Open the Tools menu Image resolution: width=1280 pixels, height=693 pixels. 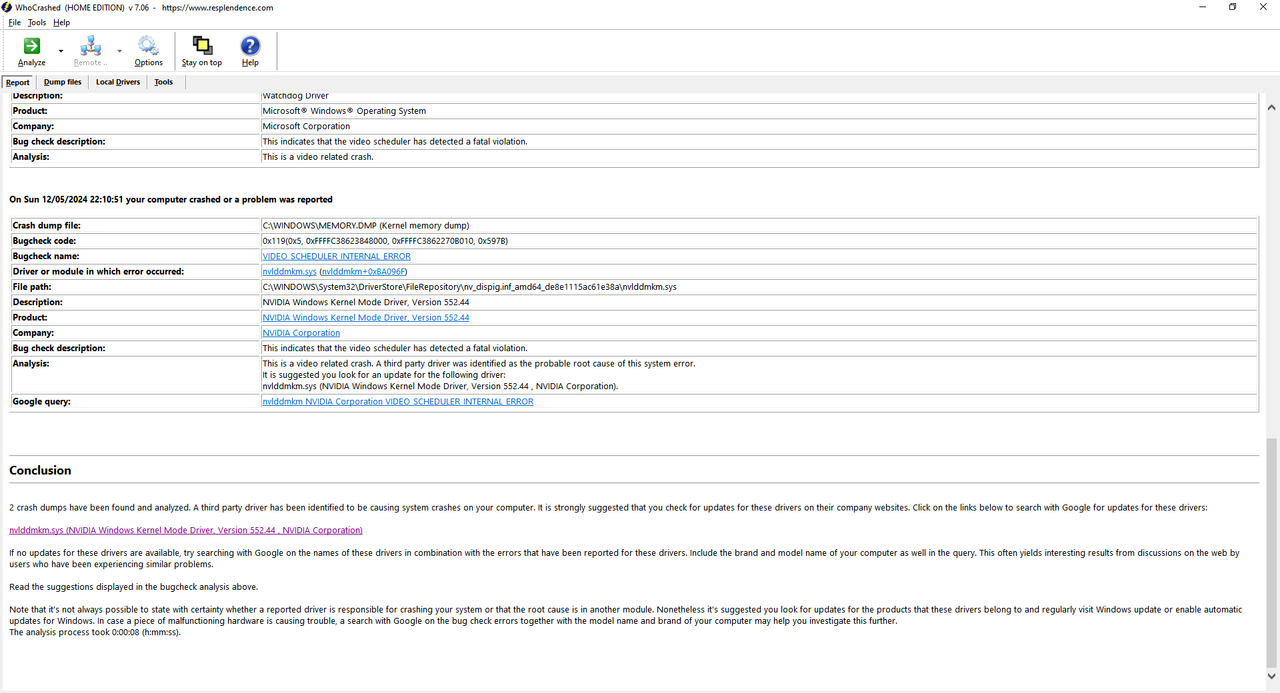click(x=37, y=22)
